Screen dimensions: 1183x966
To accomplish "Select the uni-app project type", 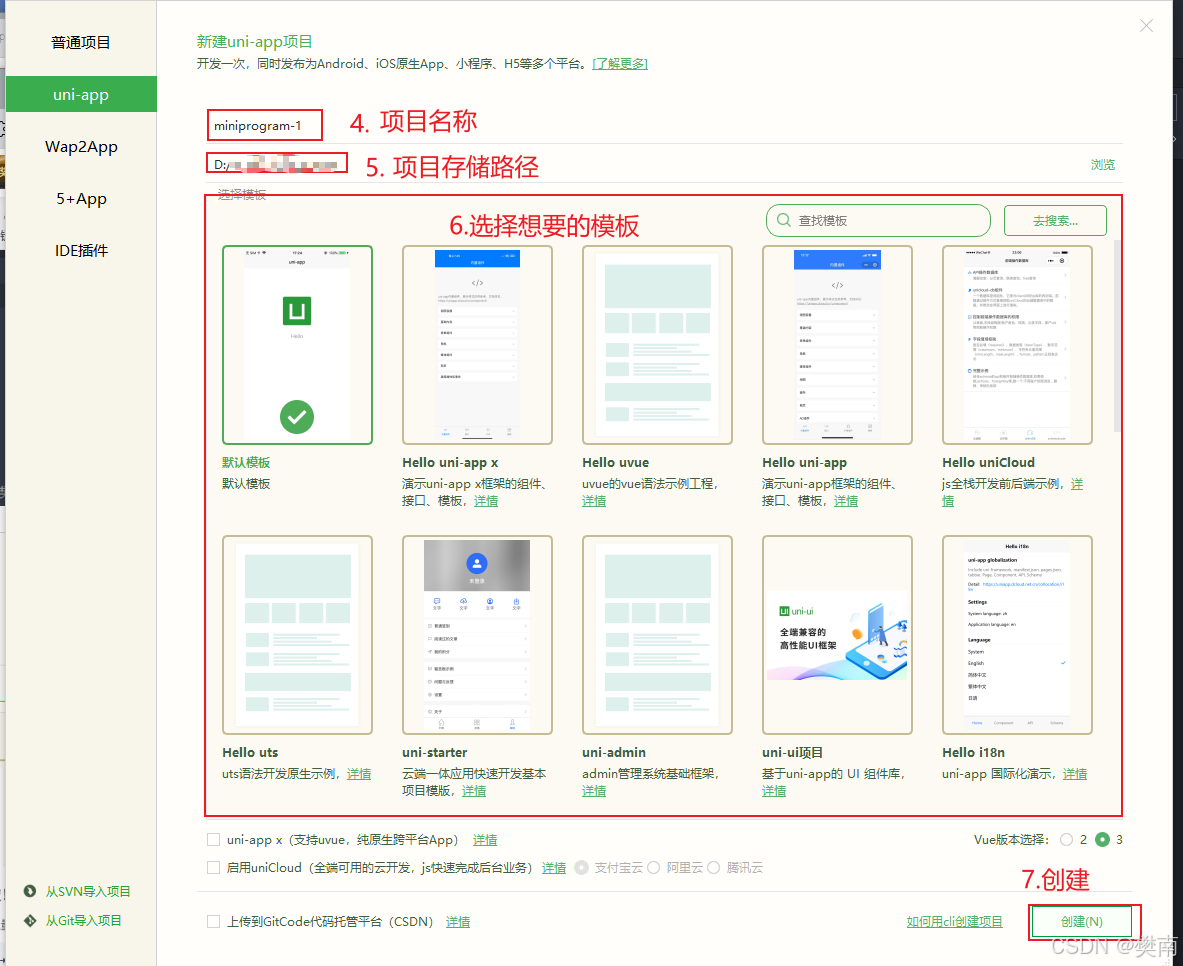I will (x=81, y=94).
